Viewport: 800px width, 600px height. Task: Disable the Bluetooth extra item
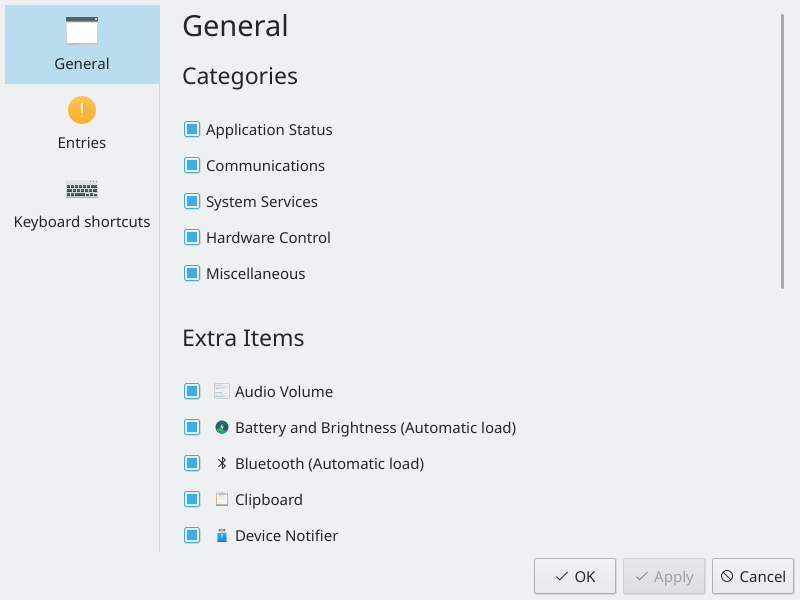pyautogui.click(x=191, y=463)
